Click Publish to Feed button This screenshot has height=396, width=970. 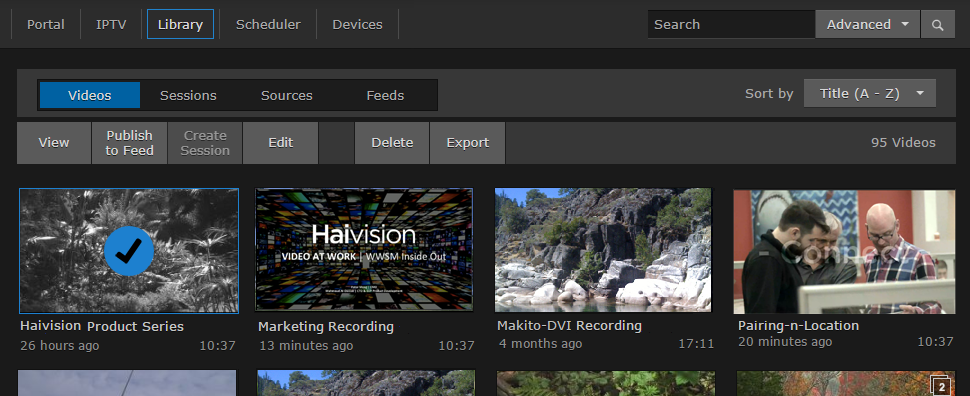click(129, 143)
